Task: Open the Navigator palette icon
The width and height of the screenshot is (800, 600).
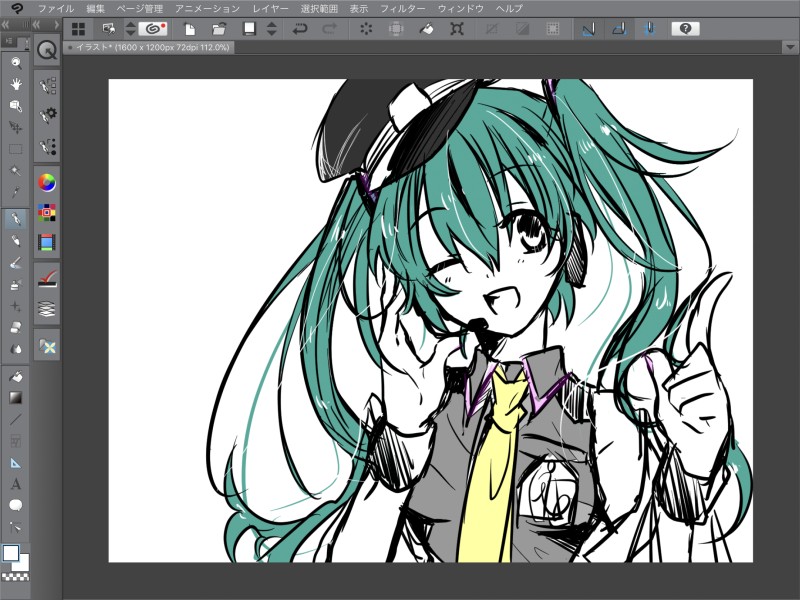Action: [47, 346]
